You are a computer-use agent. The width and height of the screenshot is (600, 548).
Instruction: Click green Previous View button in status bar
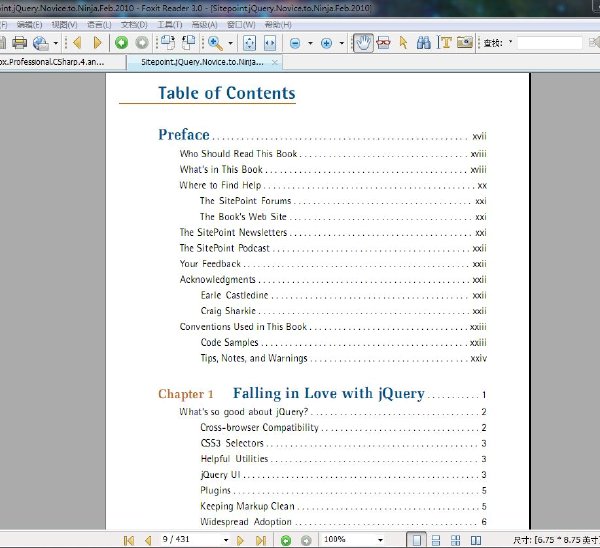286,540
